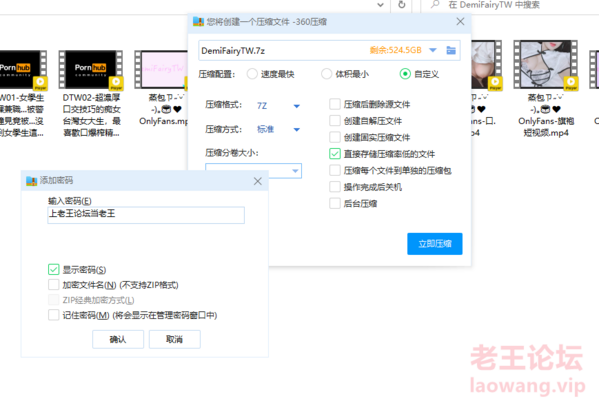Uncheck 直接存储压缩率低的文件 option
Image resolution: width=599 pixels, height=403 pixels.
pos(335,154)
